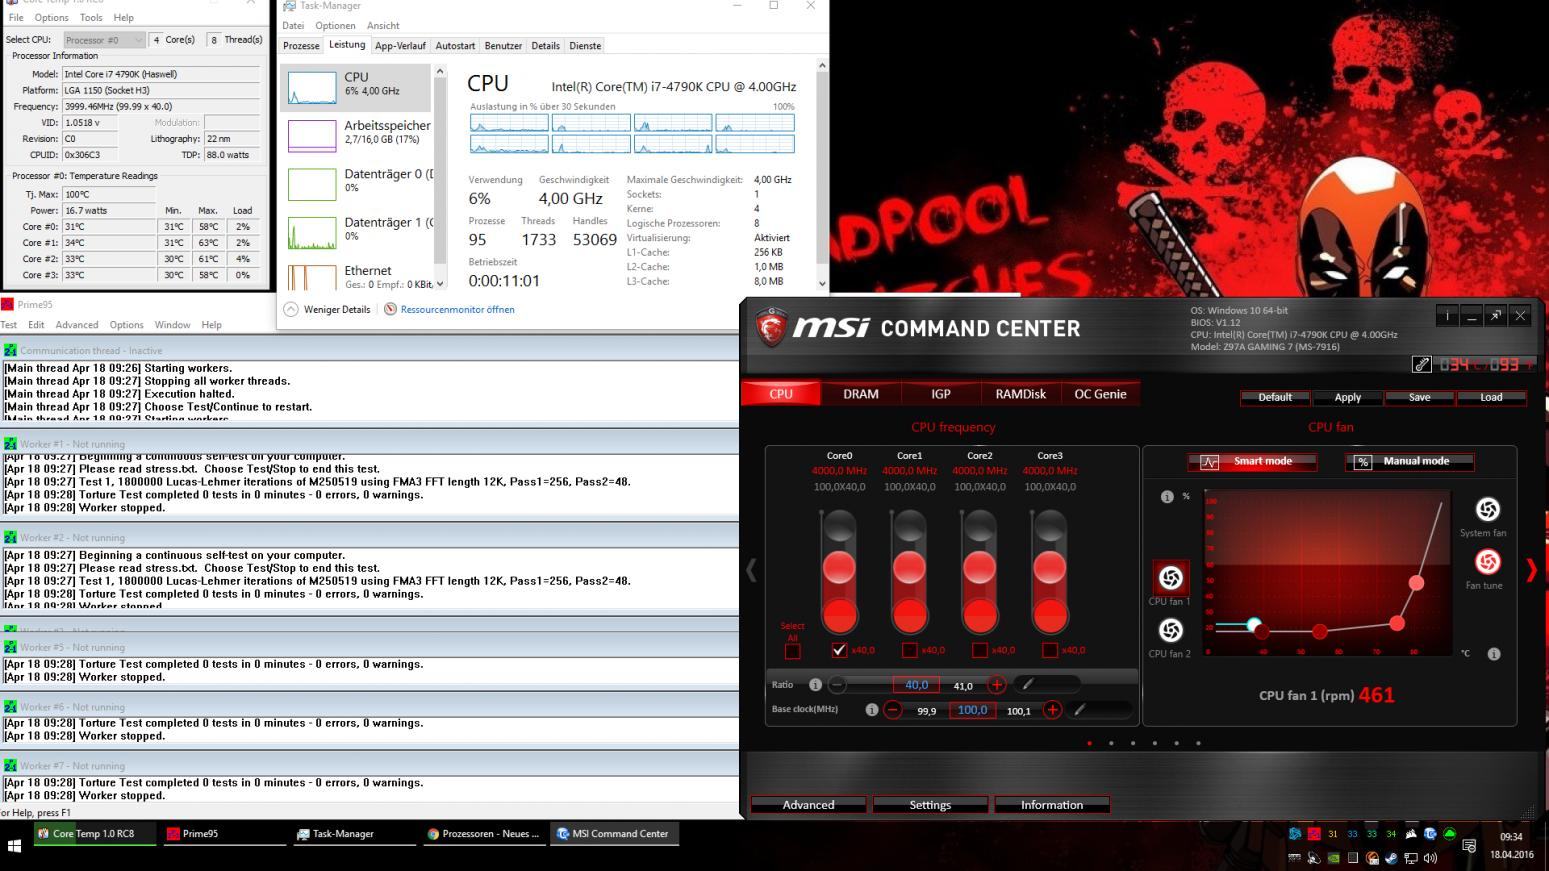Click the Windows Start button
This screenshot has height=871, width=1549.
point(15,846)
